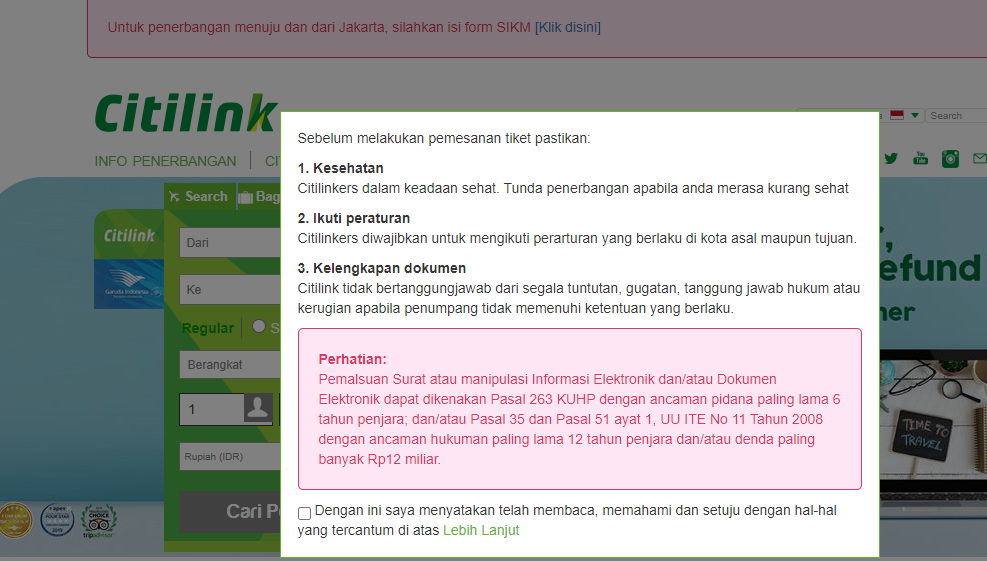Open the Rupiah (IDR) currency dropdown
Screen dimensions: 987x561
point(229,457)
